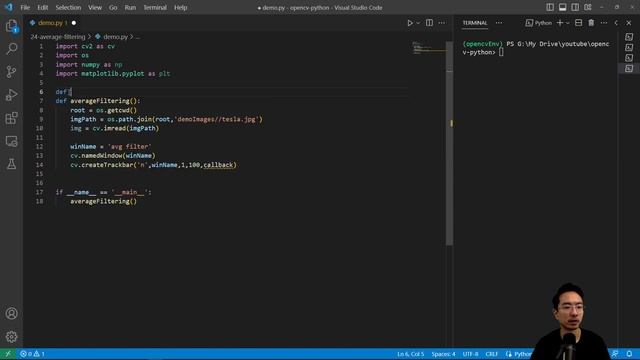Open the Go menu
This screenshot has width=640, height=360.
(x=113, y=7)
